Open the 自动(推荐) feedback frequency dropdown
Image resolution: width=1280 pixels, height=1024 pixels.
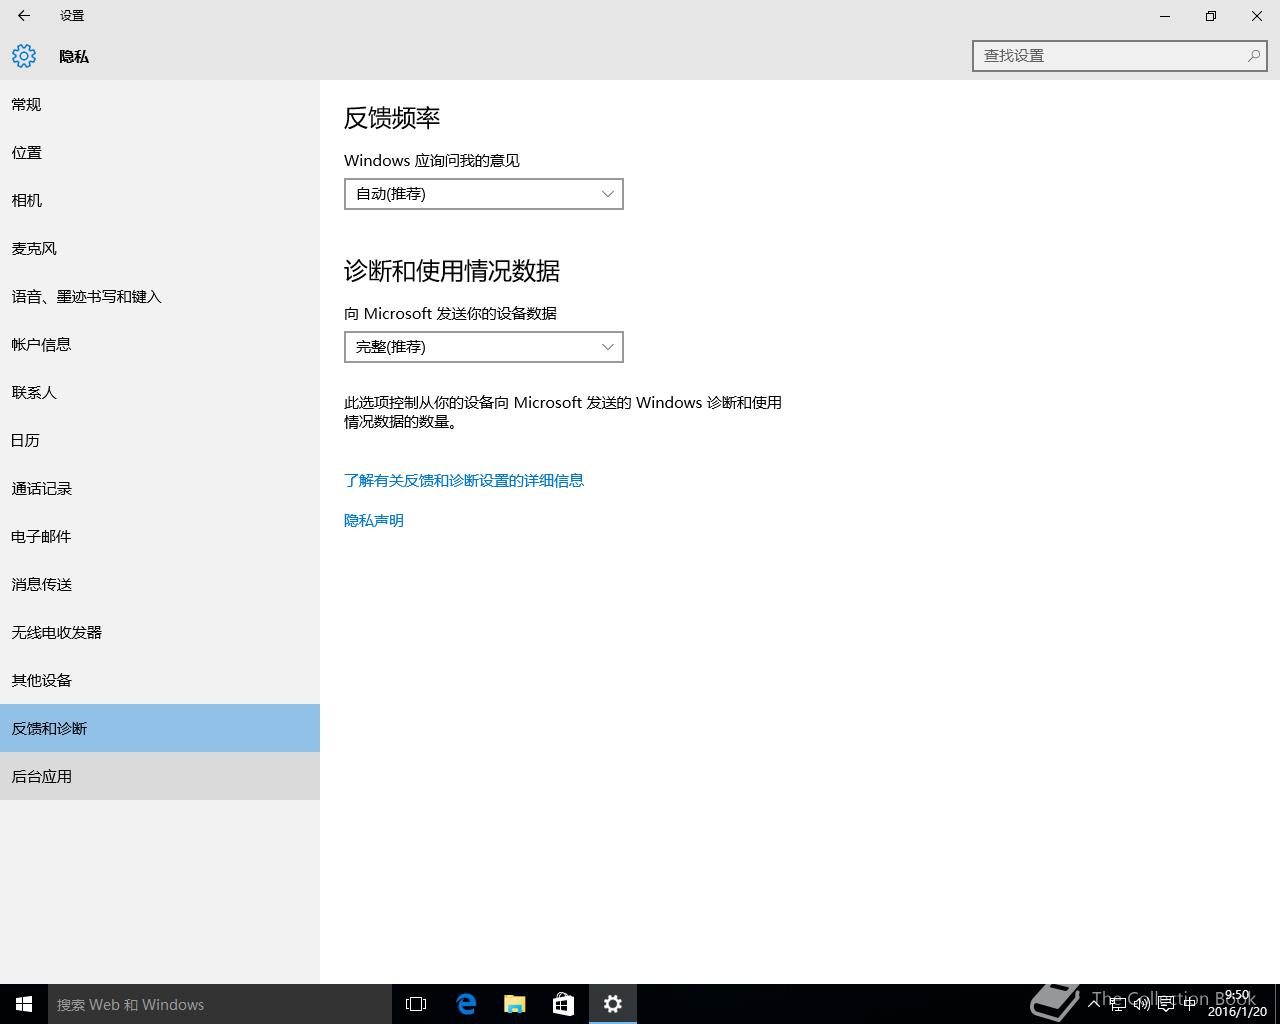484,194
